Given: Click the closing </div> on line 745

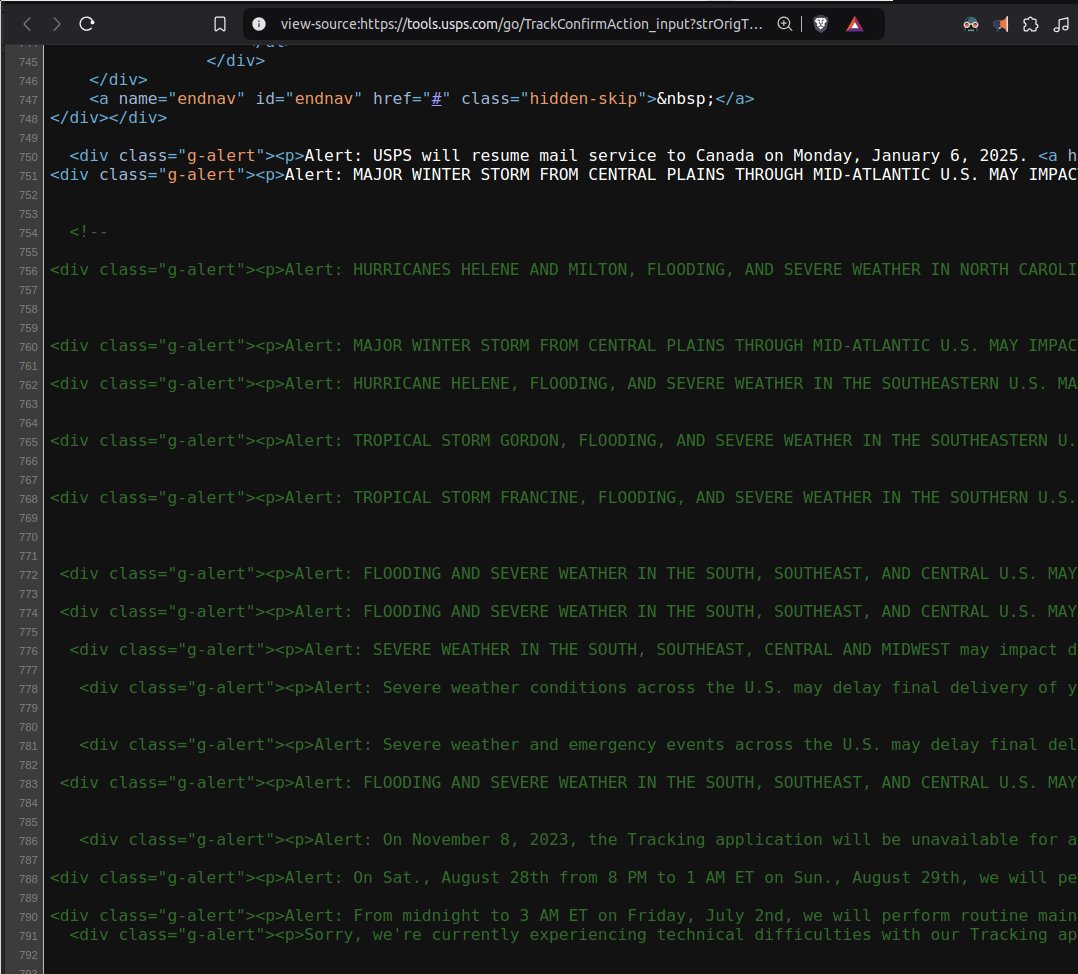Looking at the screenshot, I should [236, 60].
